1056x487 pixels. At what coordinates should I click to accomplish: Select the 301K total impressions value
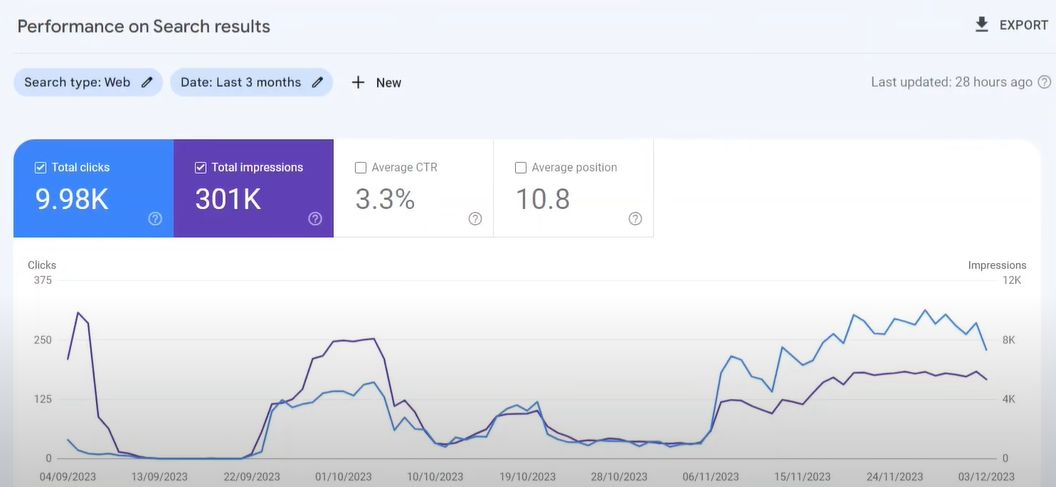228,199
